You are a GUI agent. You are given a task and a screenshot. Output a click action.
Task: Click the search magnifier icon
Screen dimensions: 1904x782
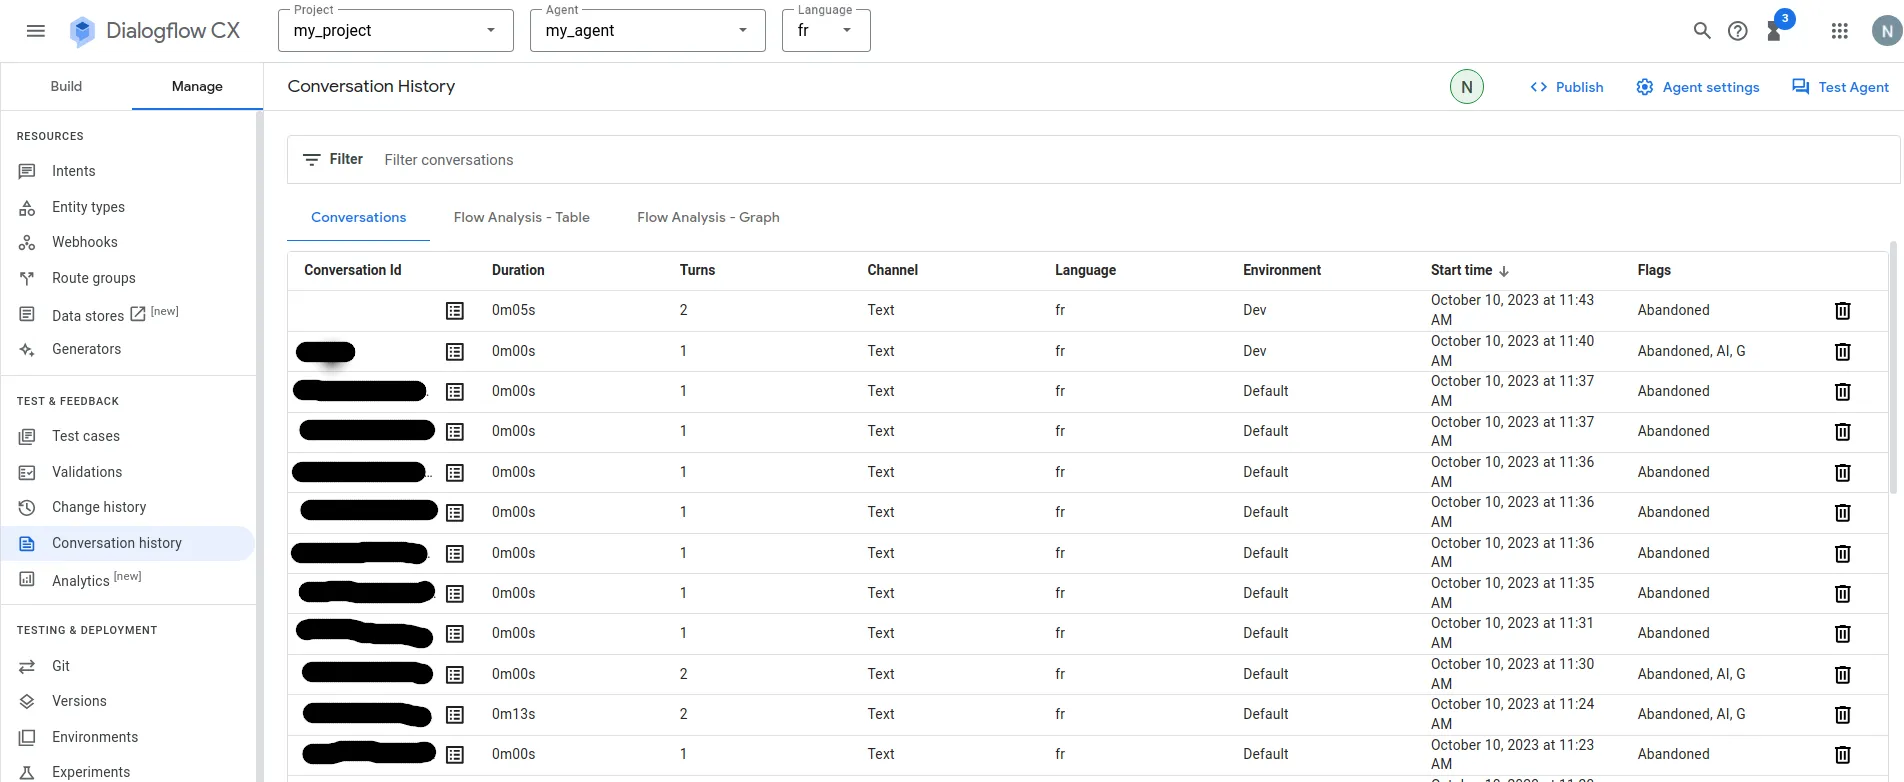(1701, 31)
